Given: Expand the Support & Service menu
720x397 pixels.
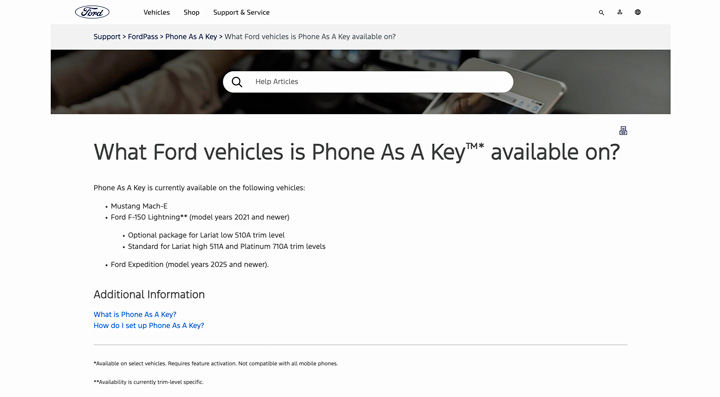Looking at the screenshot, I should point(242,12).
